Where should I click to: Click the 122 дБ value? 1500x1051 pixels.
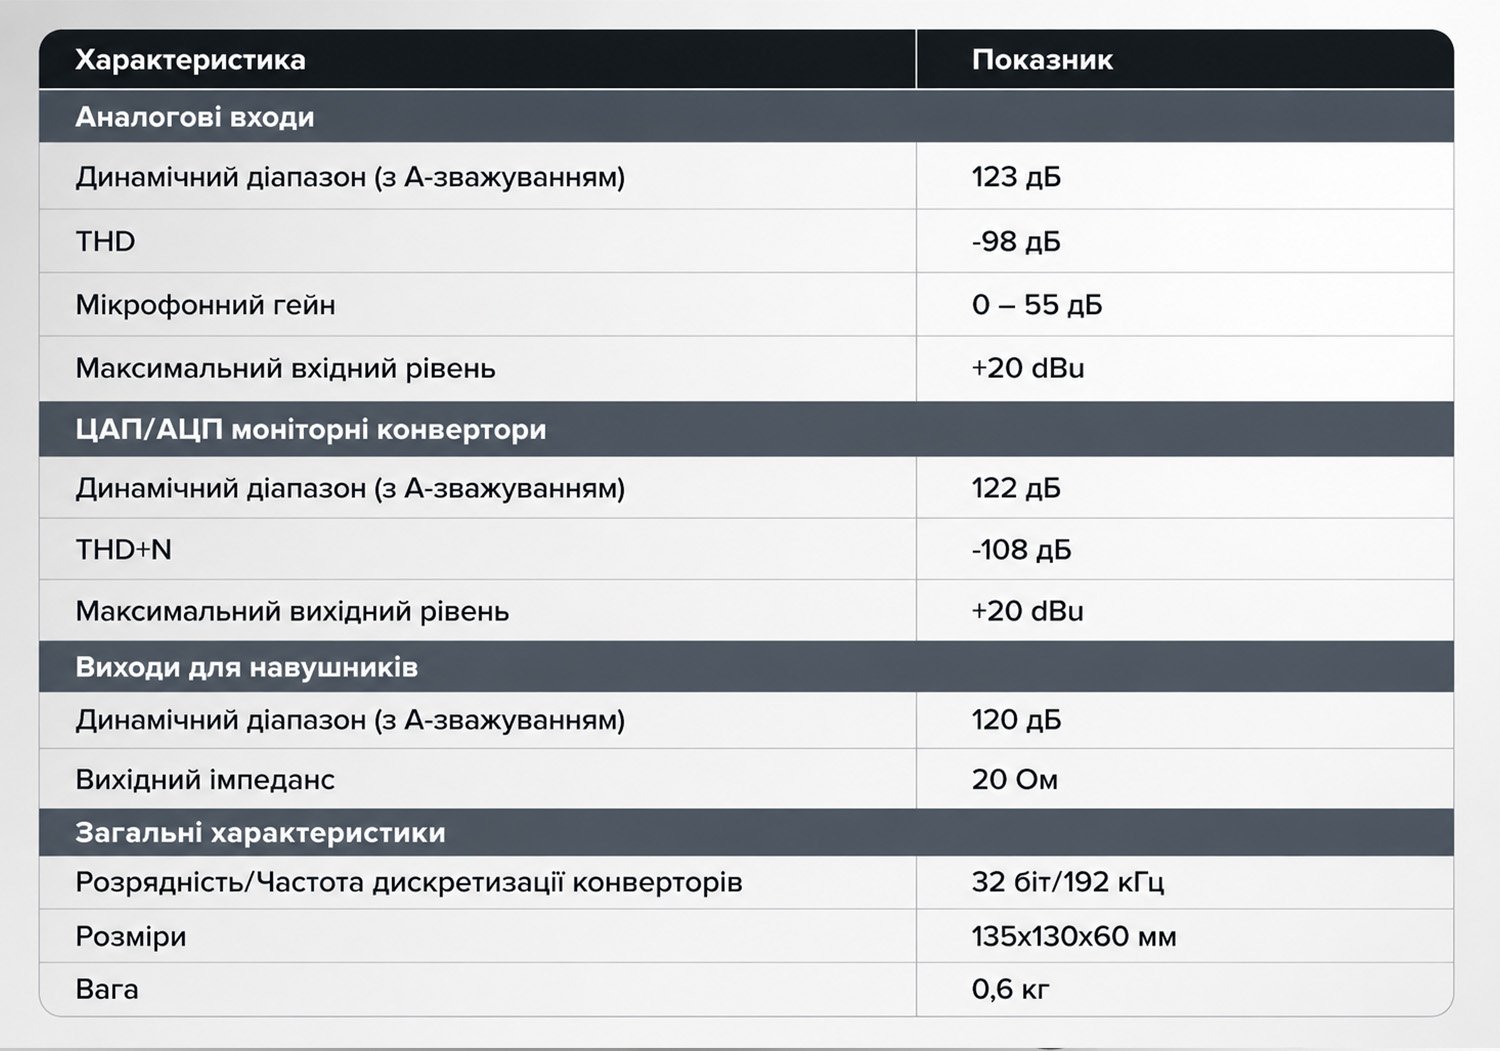1016,488
